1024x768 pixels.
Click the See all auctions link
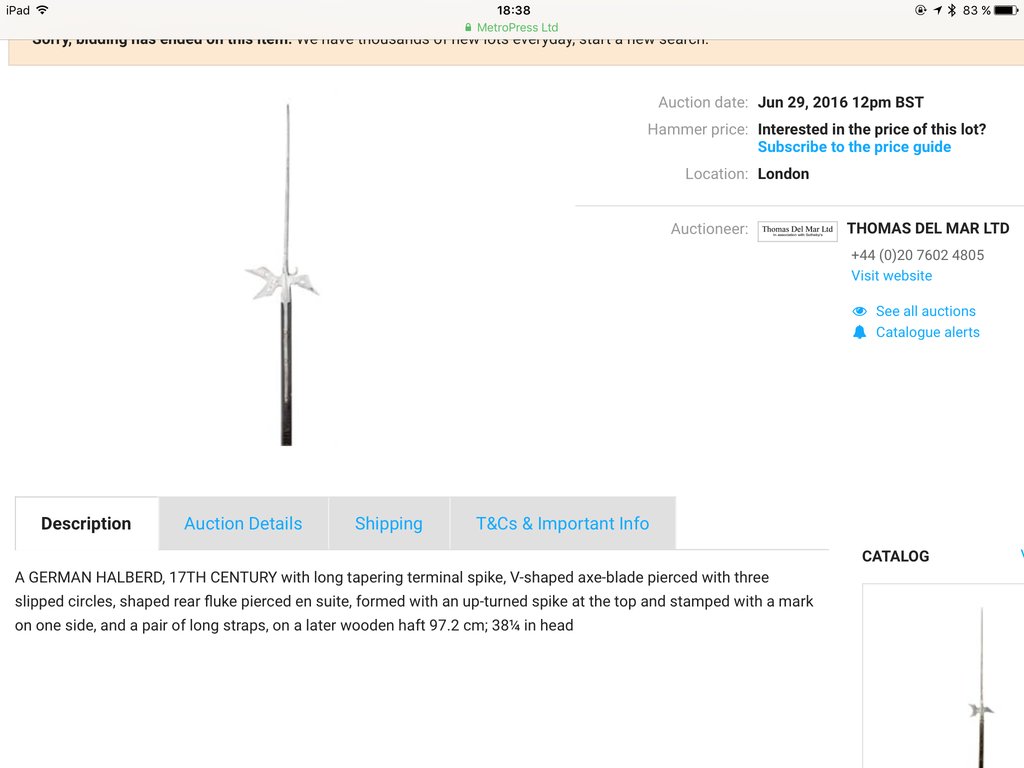(925, 312)
